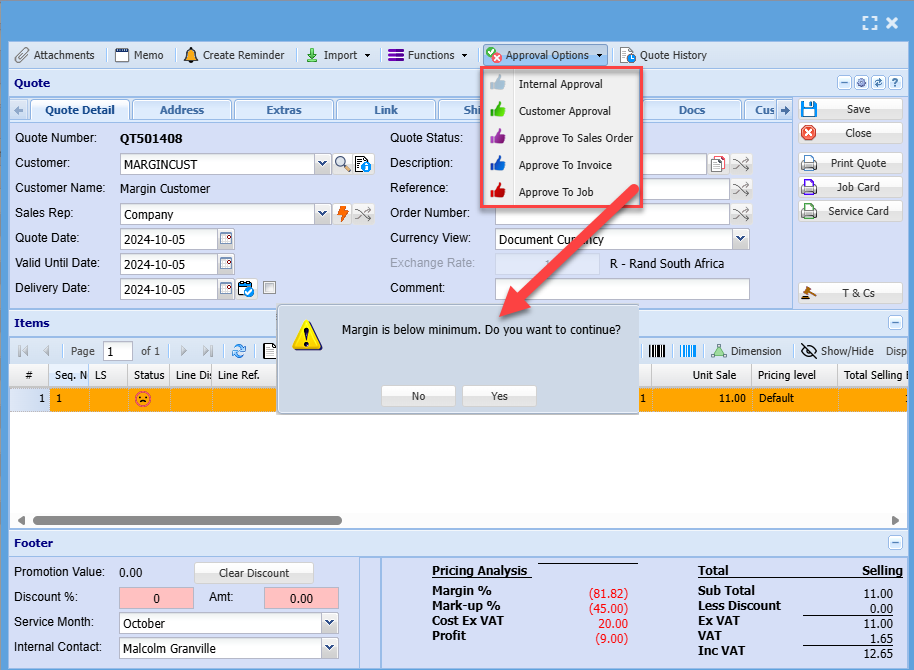
Task: Click the shuffle icon beside Order Number
Action: pos(741,214)
